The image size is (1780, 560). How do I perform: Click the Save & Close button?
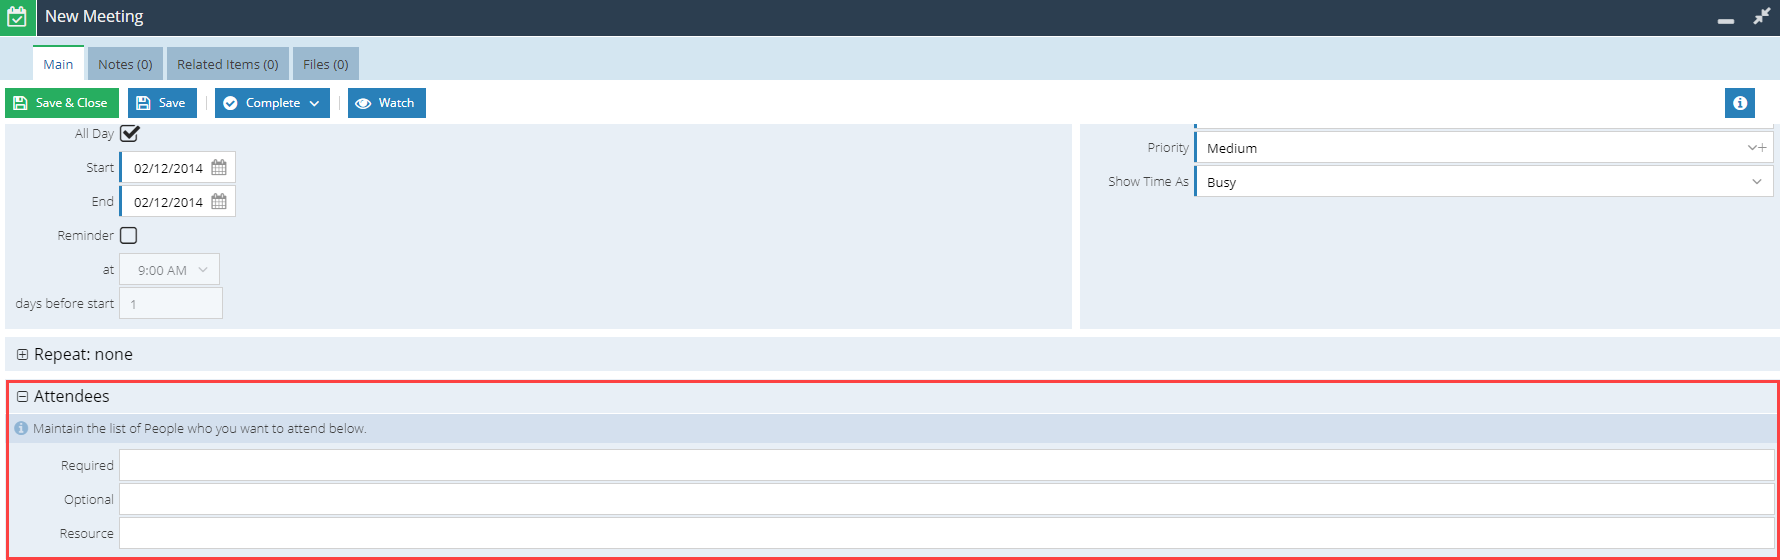pos(62,103)
